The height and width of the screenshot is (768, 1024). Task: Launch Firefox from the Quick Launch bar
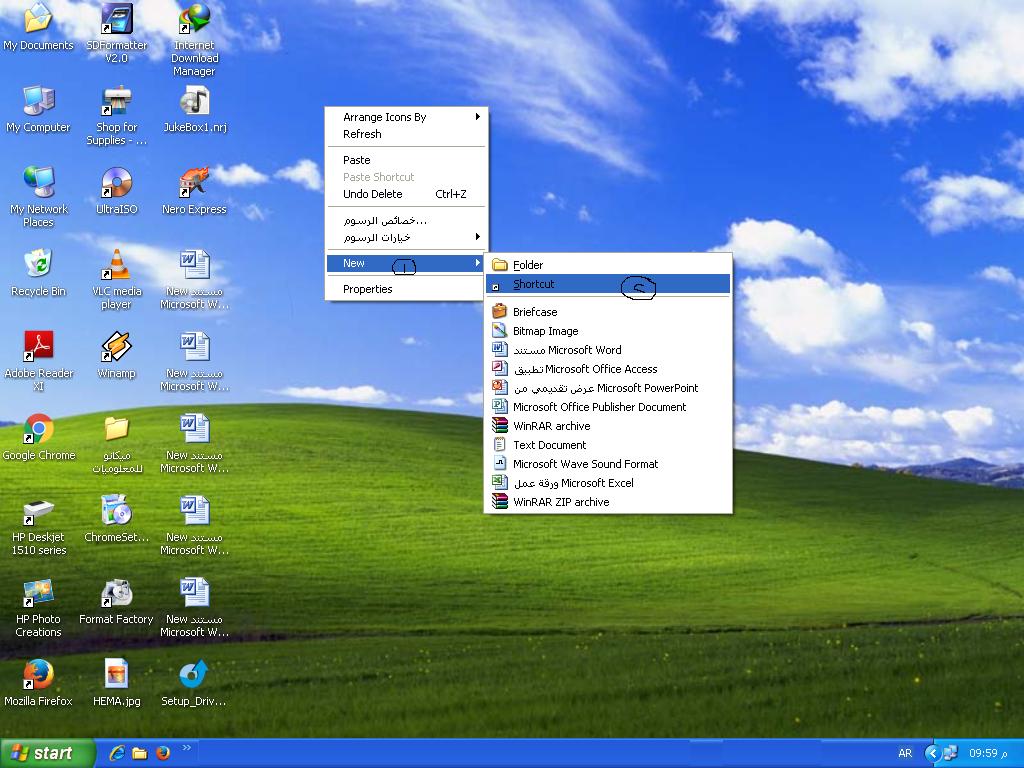point(163,753)
